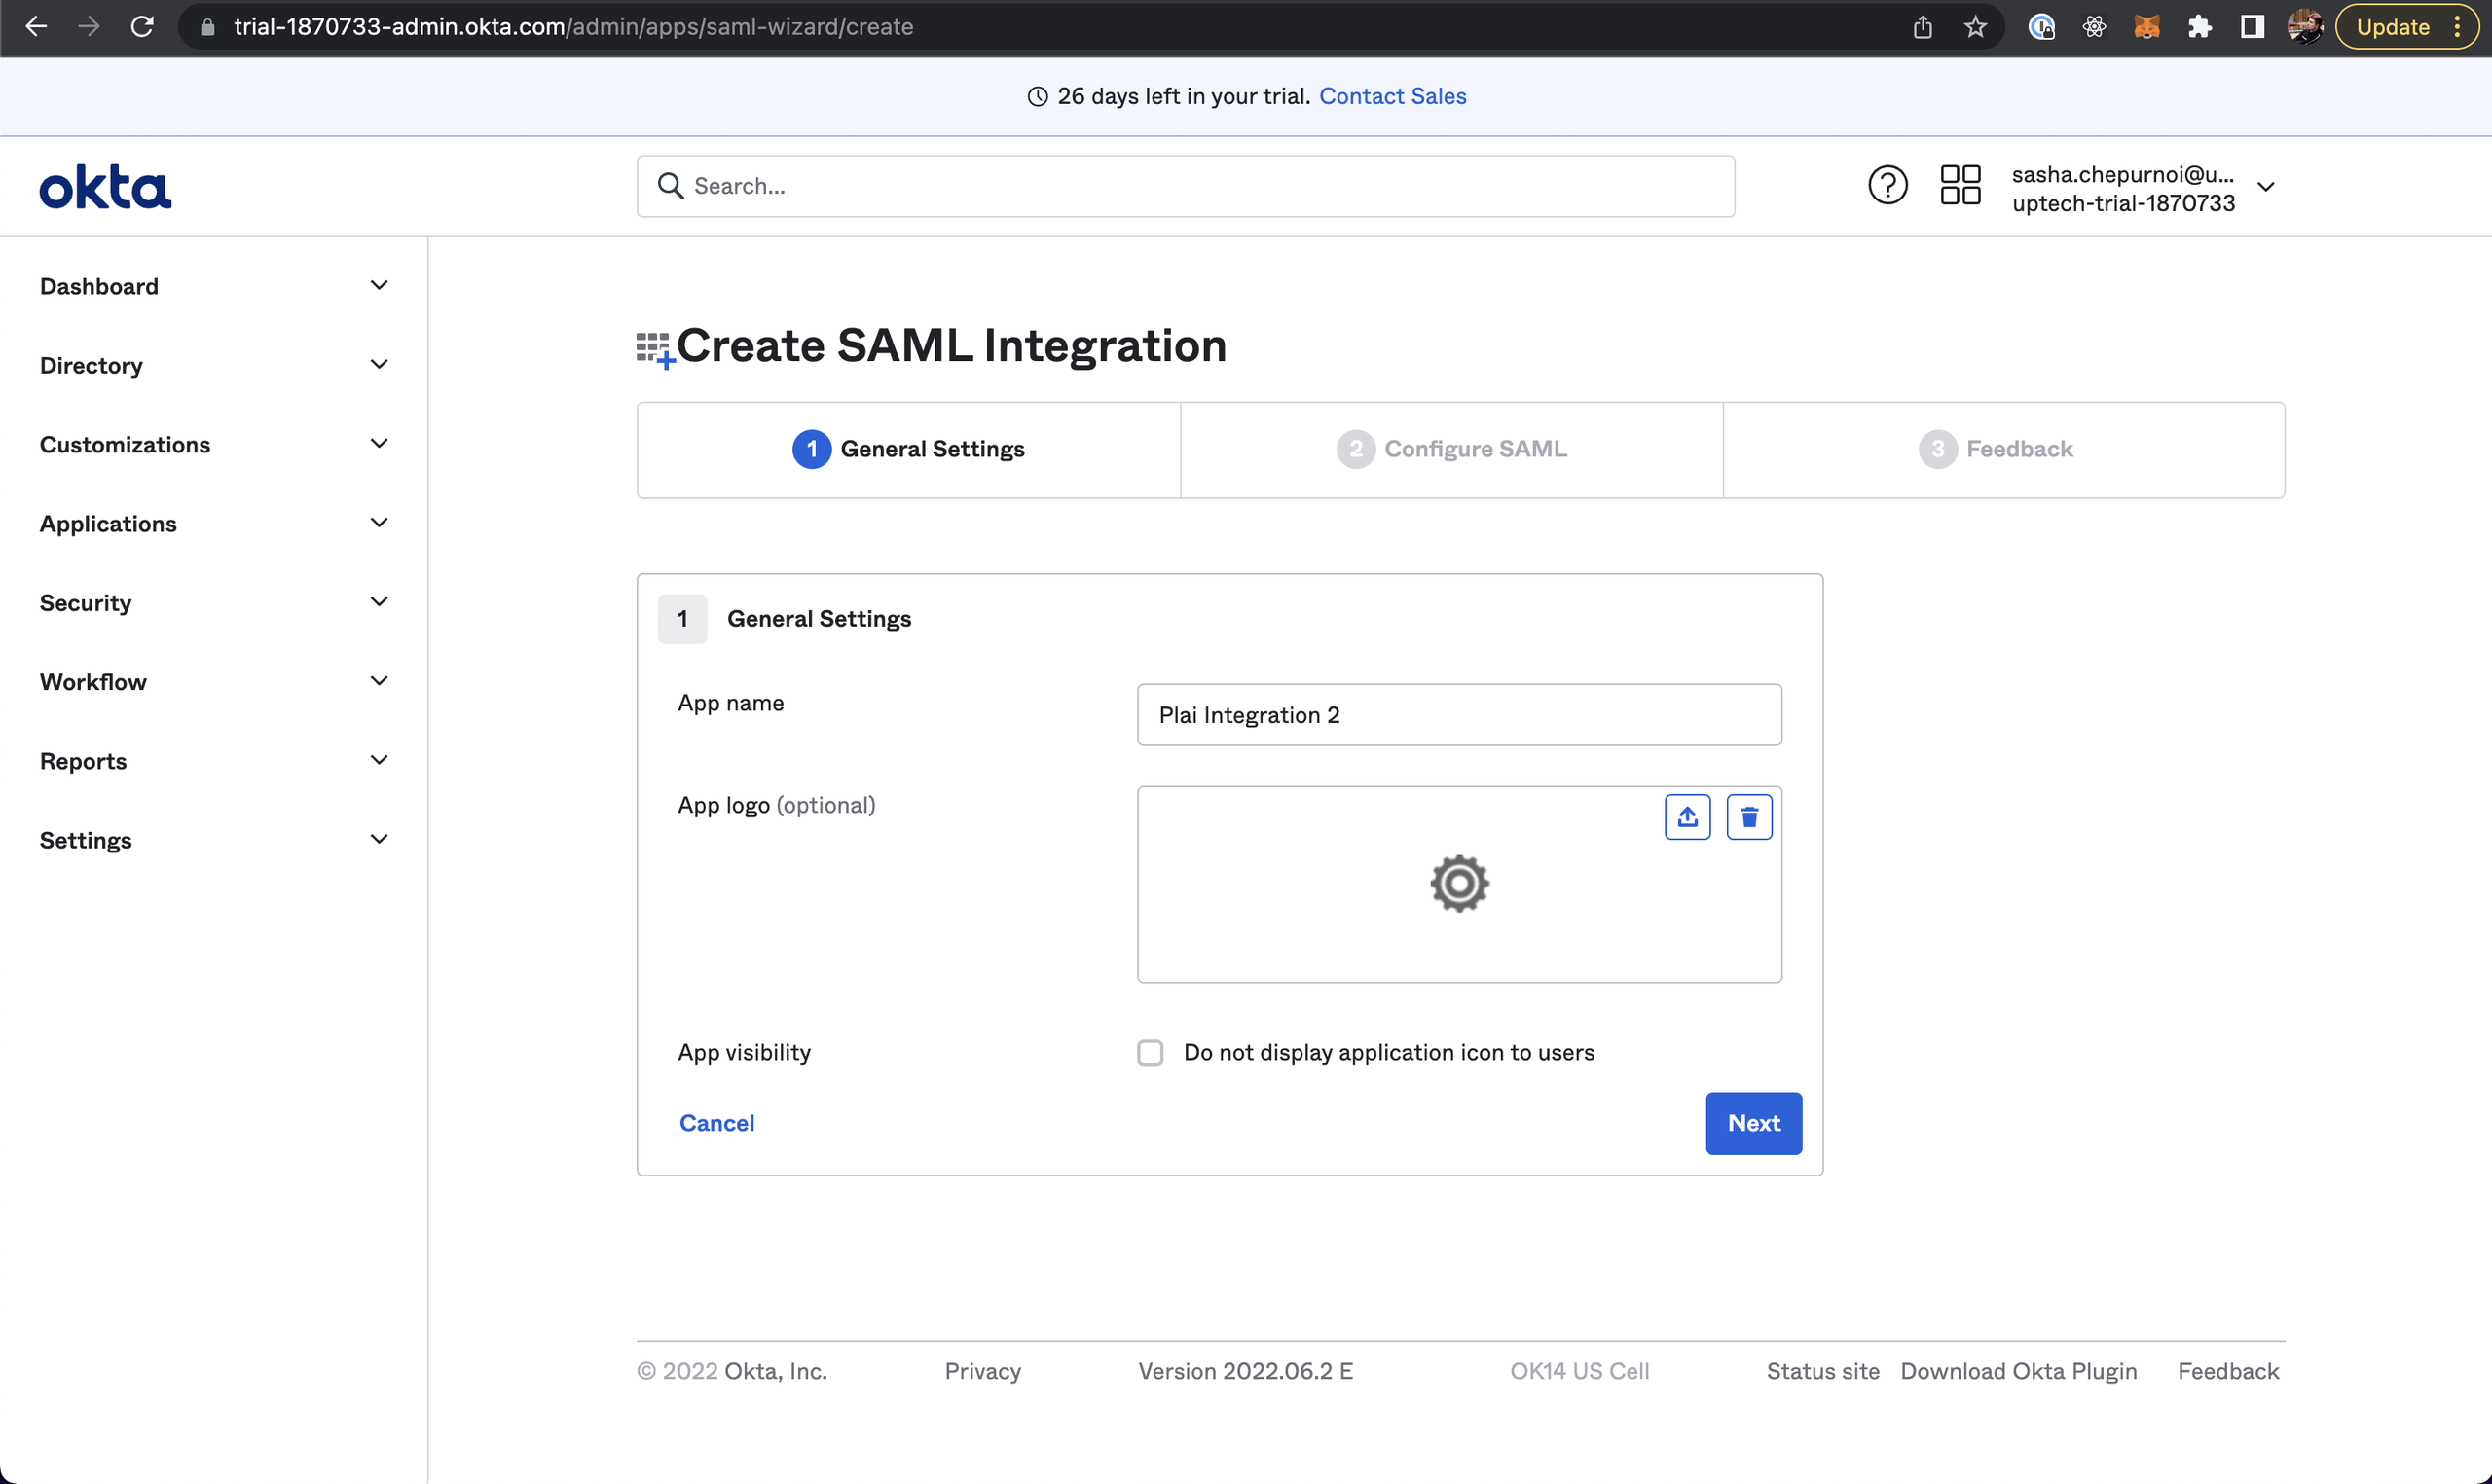Screen dimensions: 2492x1484
Task: Click the Contact Sales link
Action: tap(1392, 96)
